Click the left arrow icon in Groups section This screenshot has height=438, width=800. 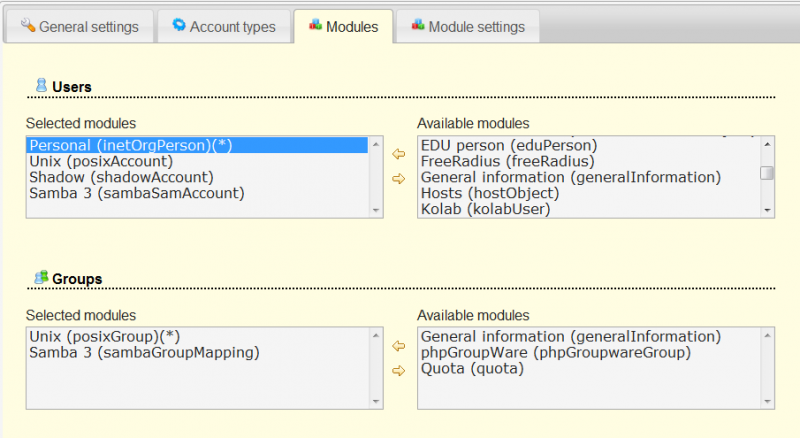[x=398, y=346]
